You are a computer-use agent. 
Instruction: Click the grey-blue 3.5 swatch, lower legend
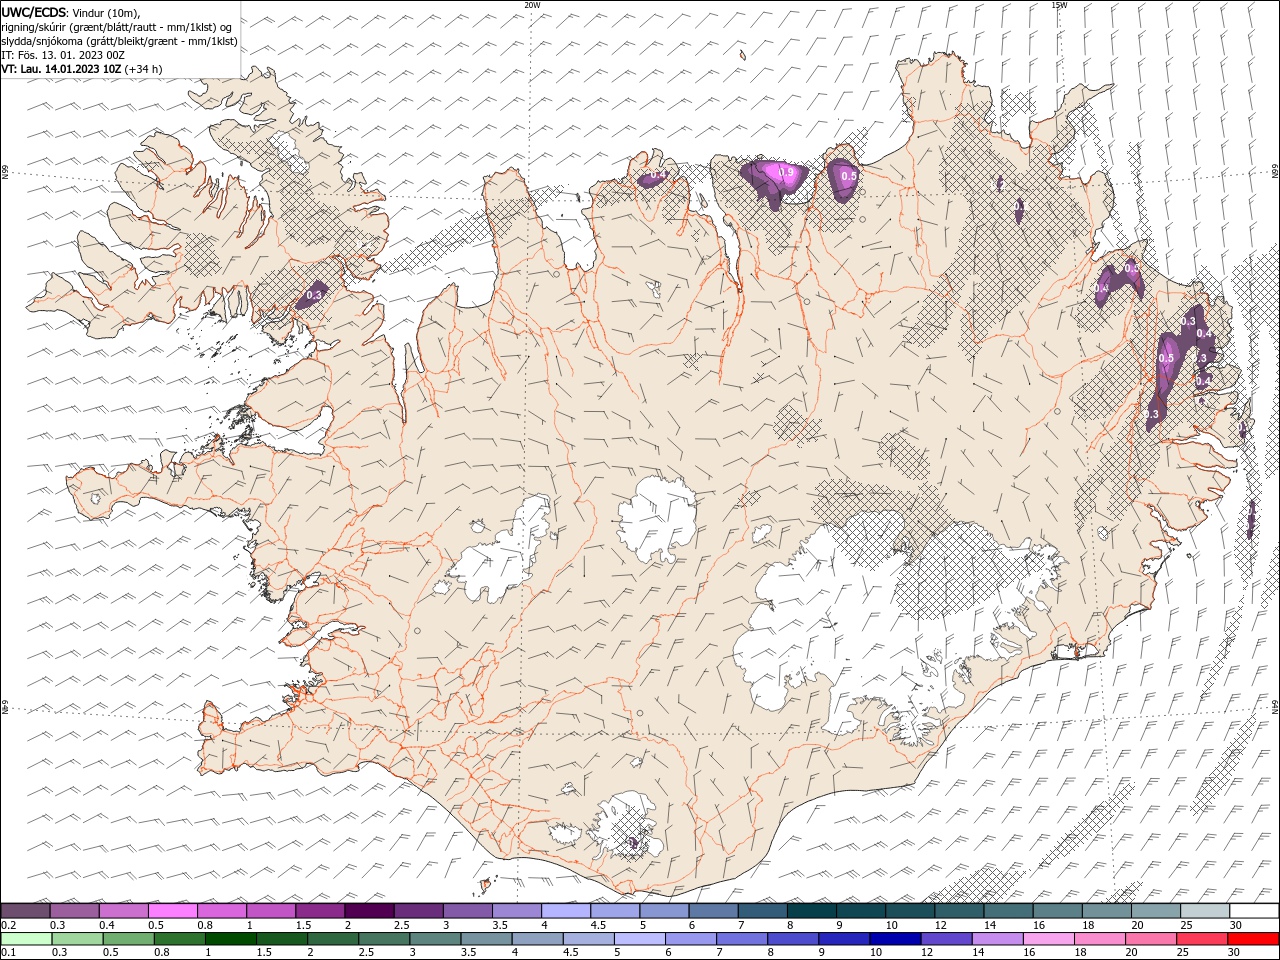click(x=486, y=939)
